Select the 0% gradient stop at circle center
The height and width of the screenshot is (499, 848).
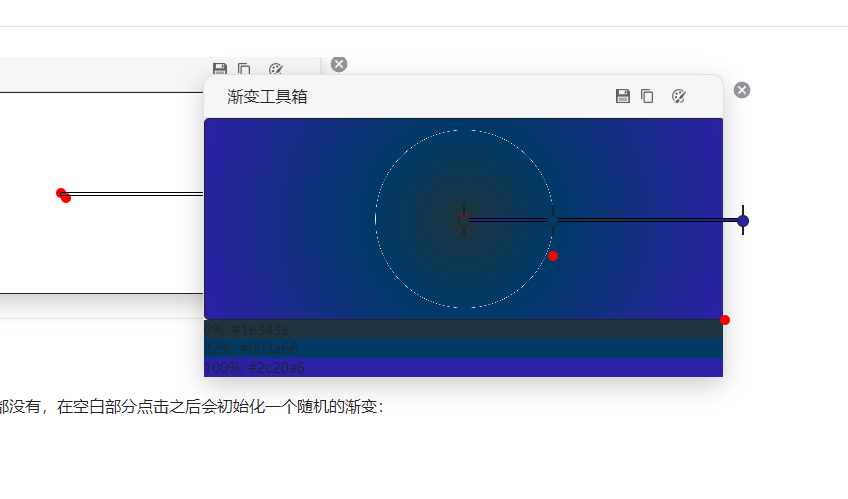pyautogui.click(x=464, y=220)
